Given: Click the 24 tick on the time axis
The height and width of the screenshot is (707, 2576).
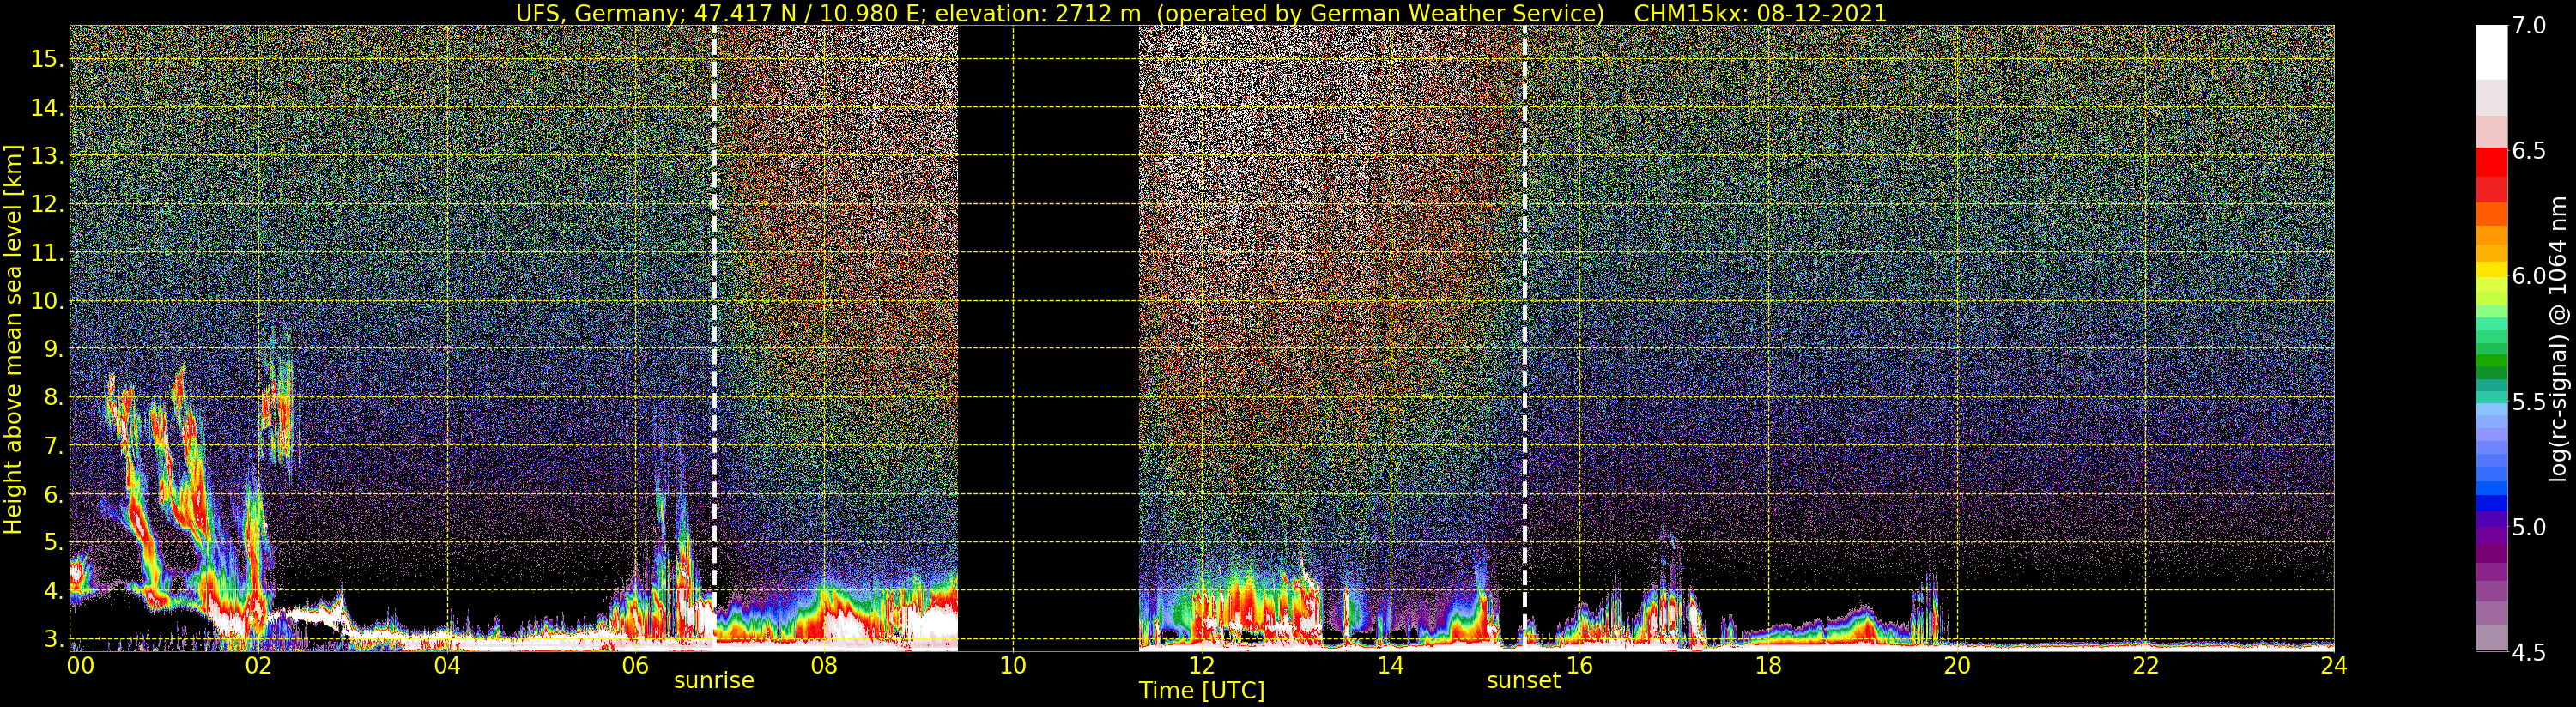Looking at the screenshot, I should click(2333, 666).
